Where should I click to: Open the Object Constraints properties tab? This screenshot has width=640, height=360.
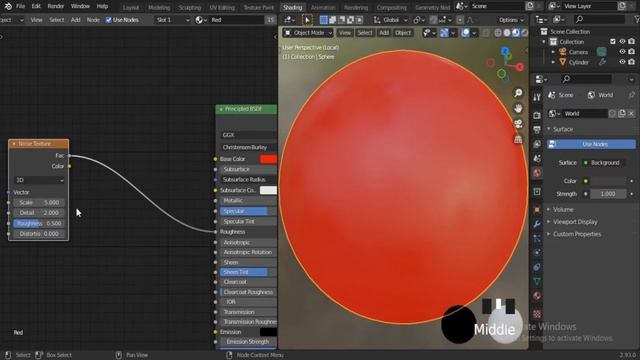tap(537, 267)
